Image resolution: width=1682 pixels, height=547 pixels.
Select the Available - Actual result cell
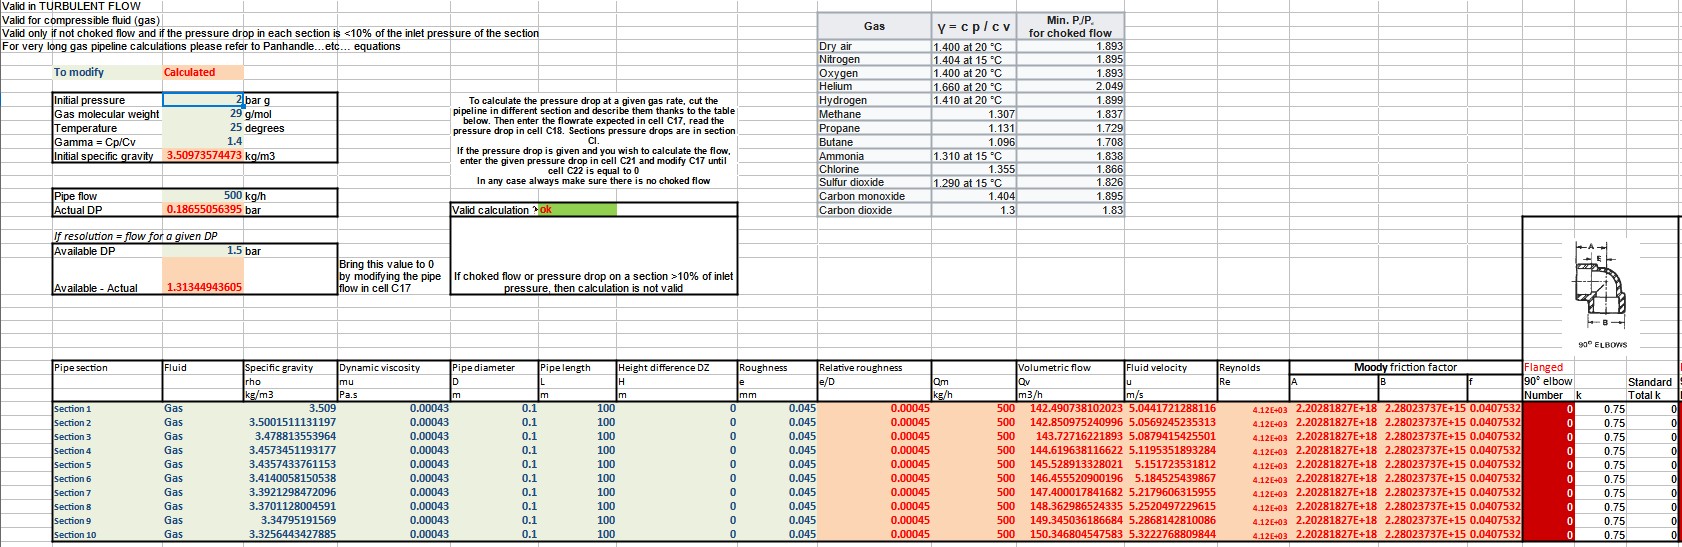pyautogui.click(x=203, y=288)
